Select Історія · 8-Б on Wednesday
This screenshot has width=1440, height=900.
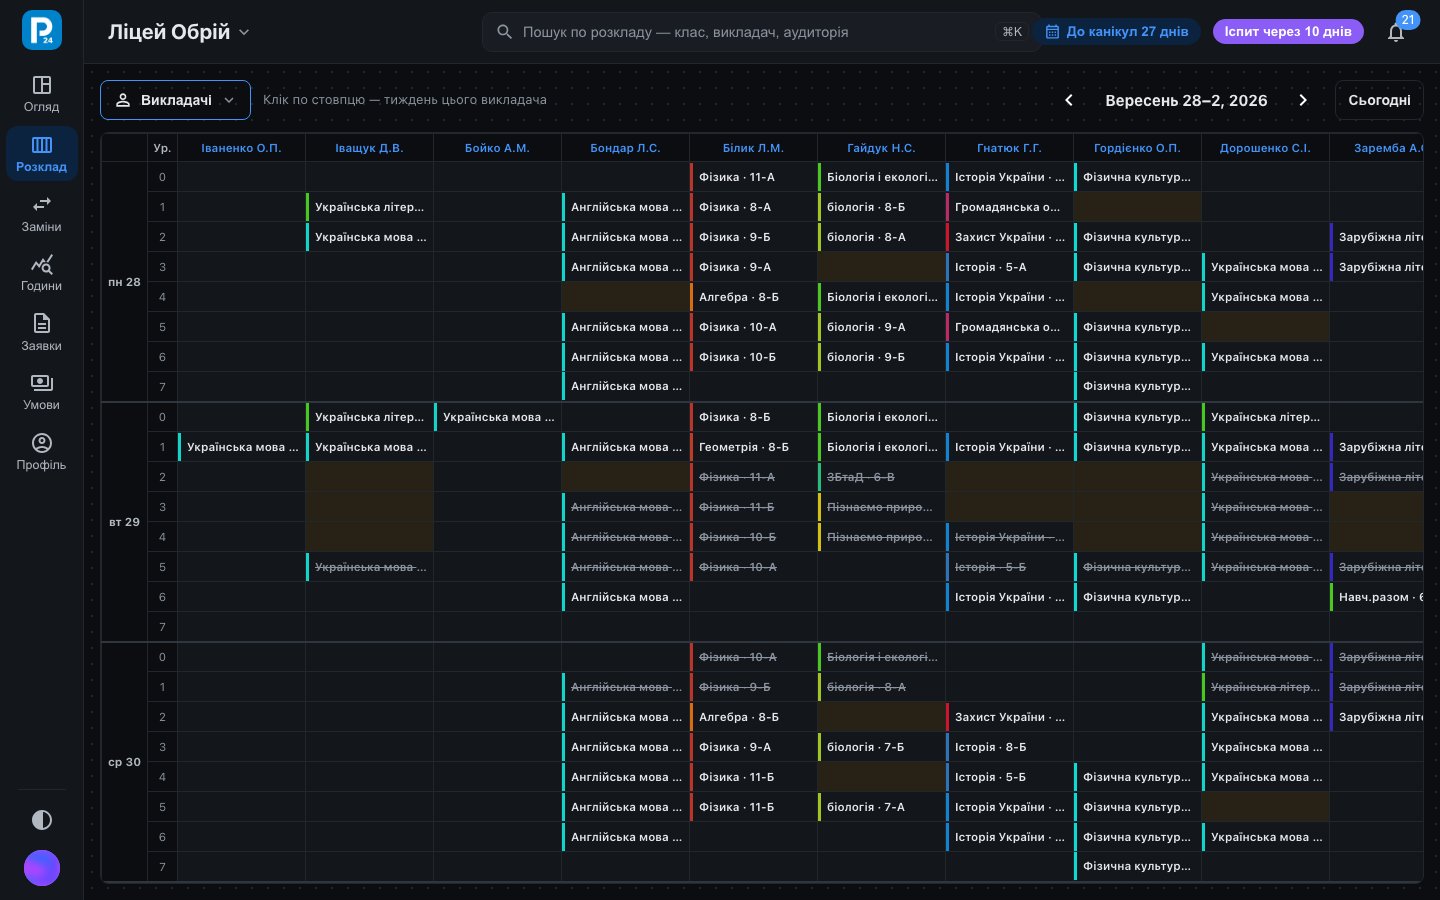click(1009, 747)
